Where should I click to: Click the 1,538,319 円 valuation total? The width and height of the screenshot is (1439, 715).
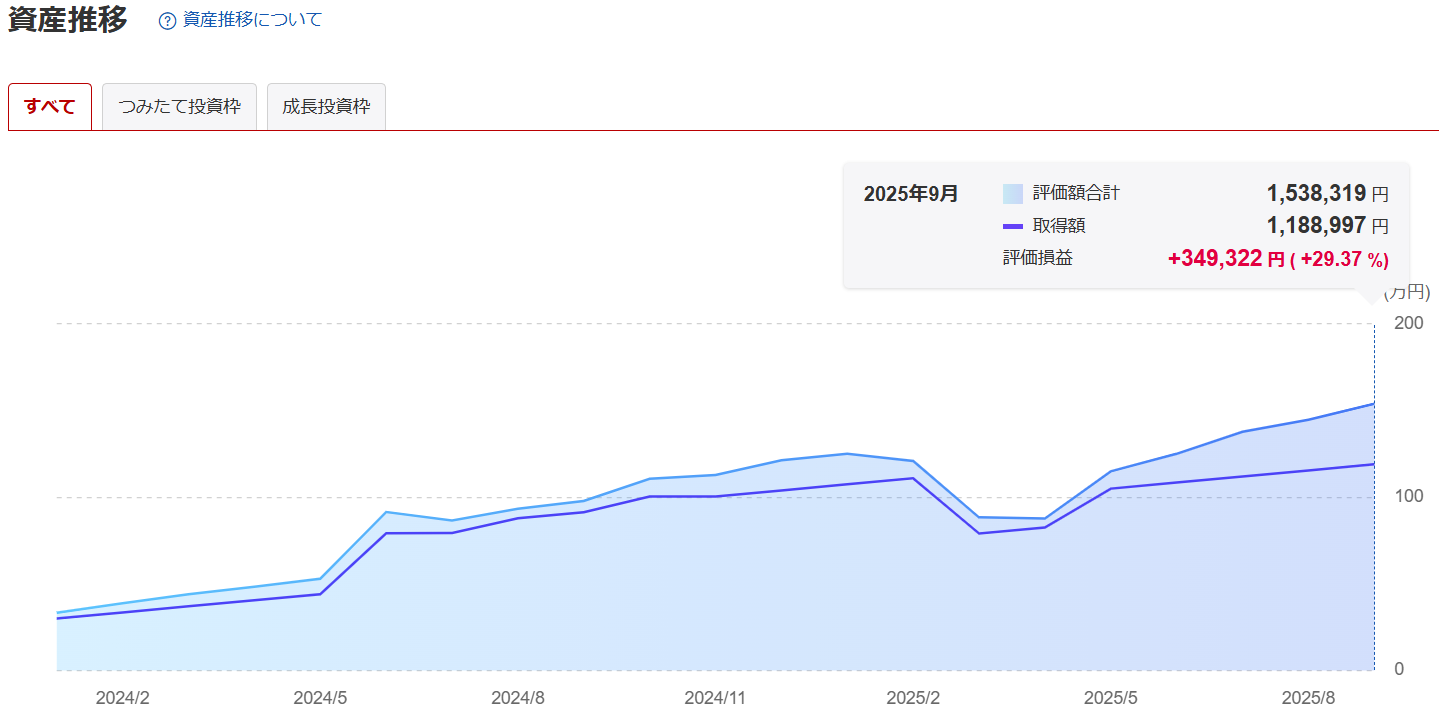tap(1326, 194)
